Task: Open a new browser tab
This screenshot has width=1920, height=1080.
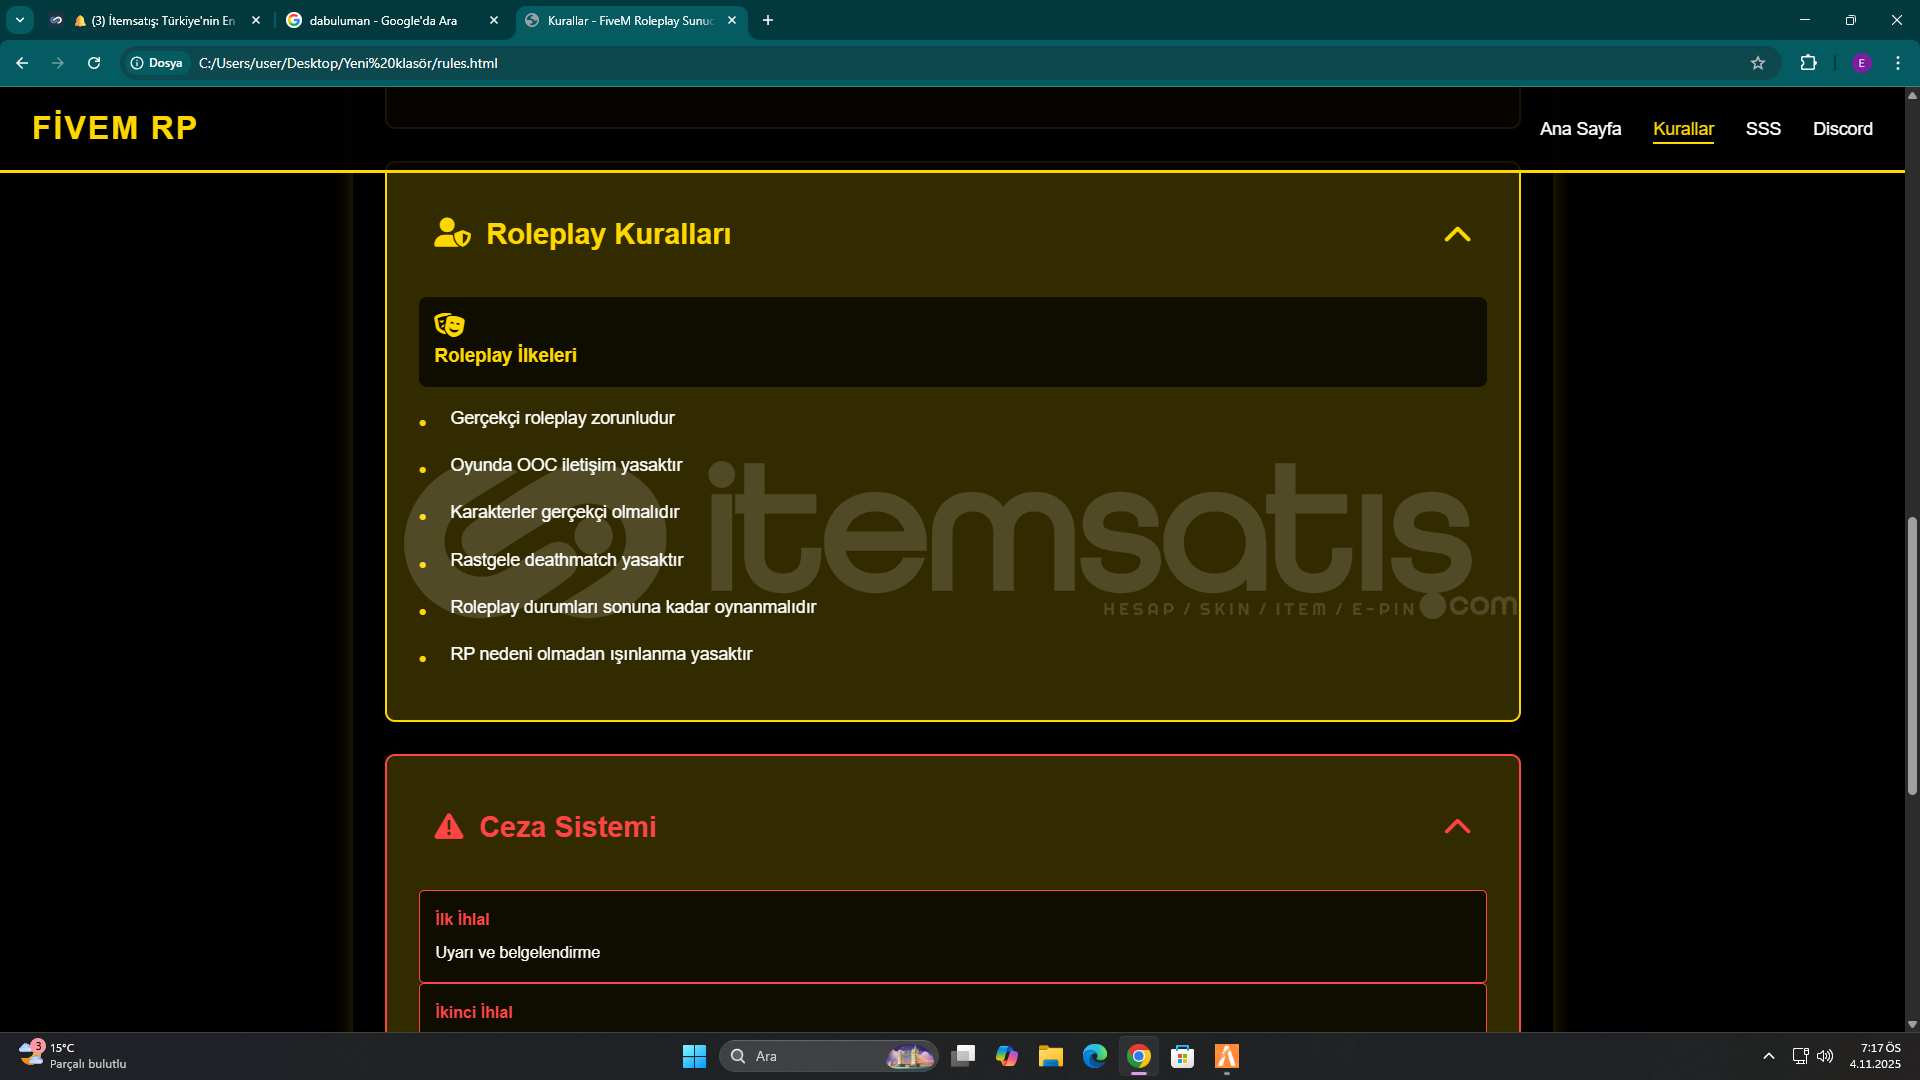Action: [x=768, y=20]
